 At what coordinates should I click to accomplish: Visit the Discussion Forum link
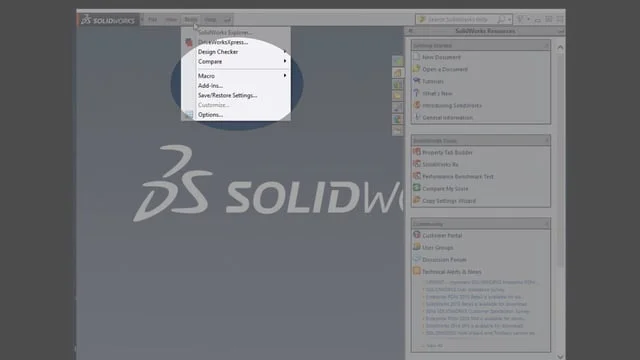444,260
